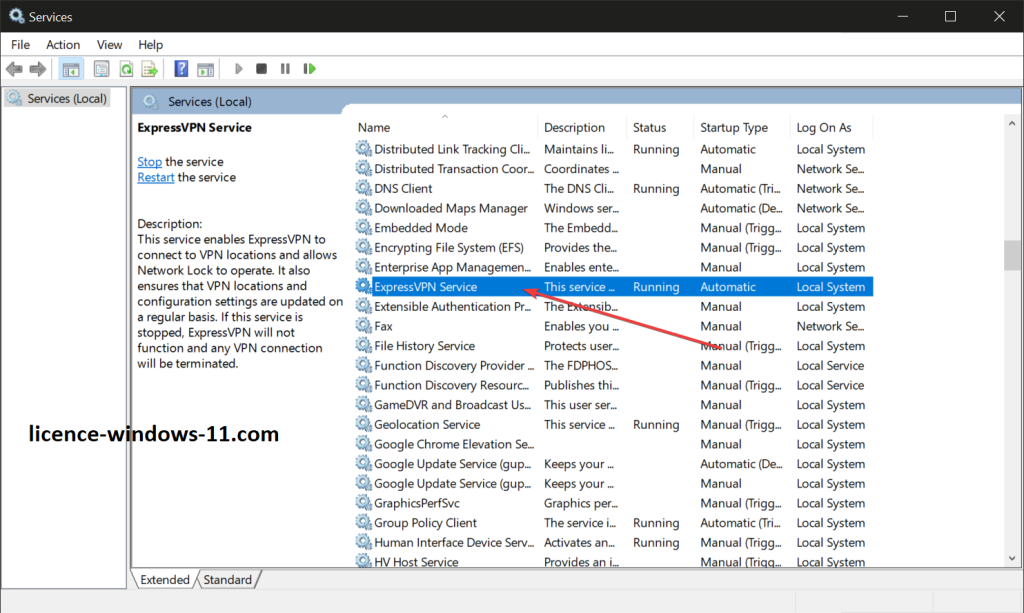Click the Stop Service toolbar button
The image size is (1024, 613).
pos(261,69)
